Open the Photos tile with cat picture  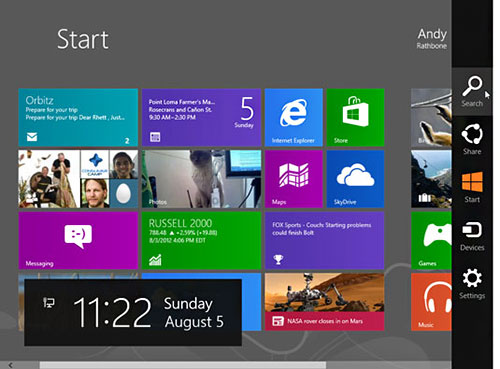pyautogui.click(x=201, y=179)
